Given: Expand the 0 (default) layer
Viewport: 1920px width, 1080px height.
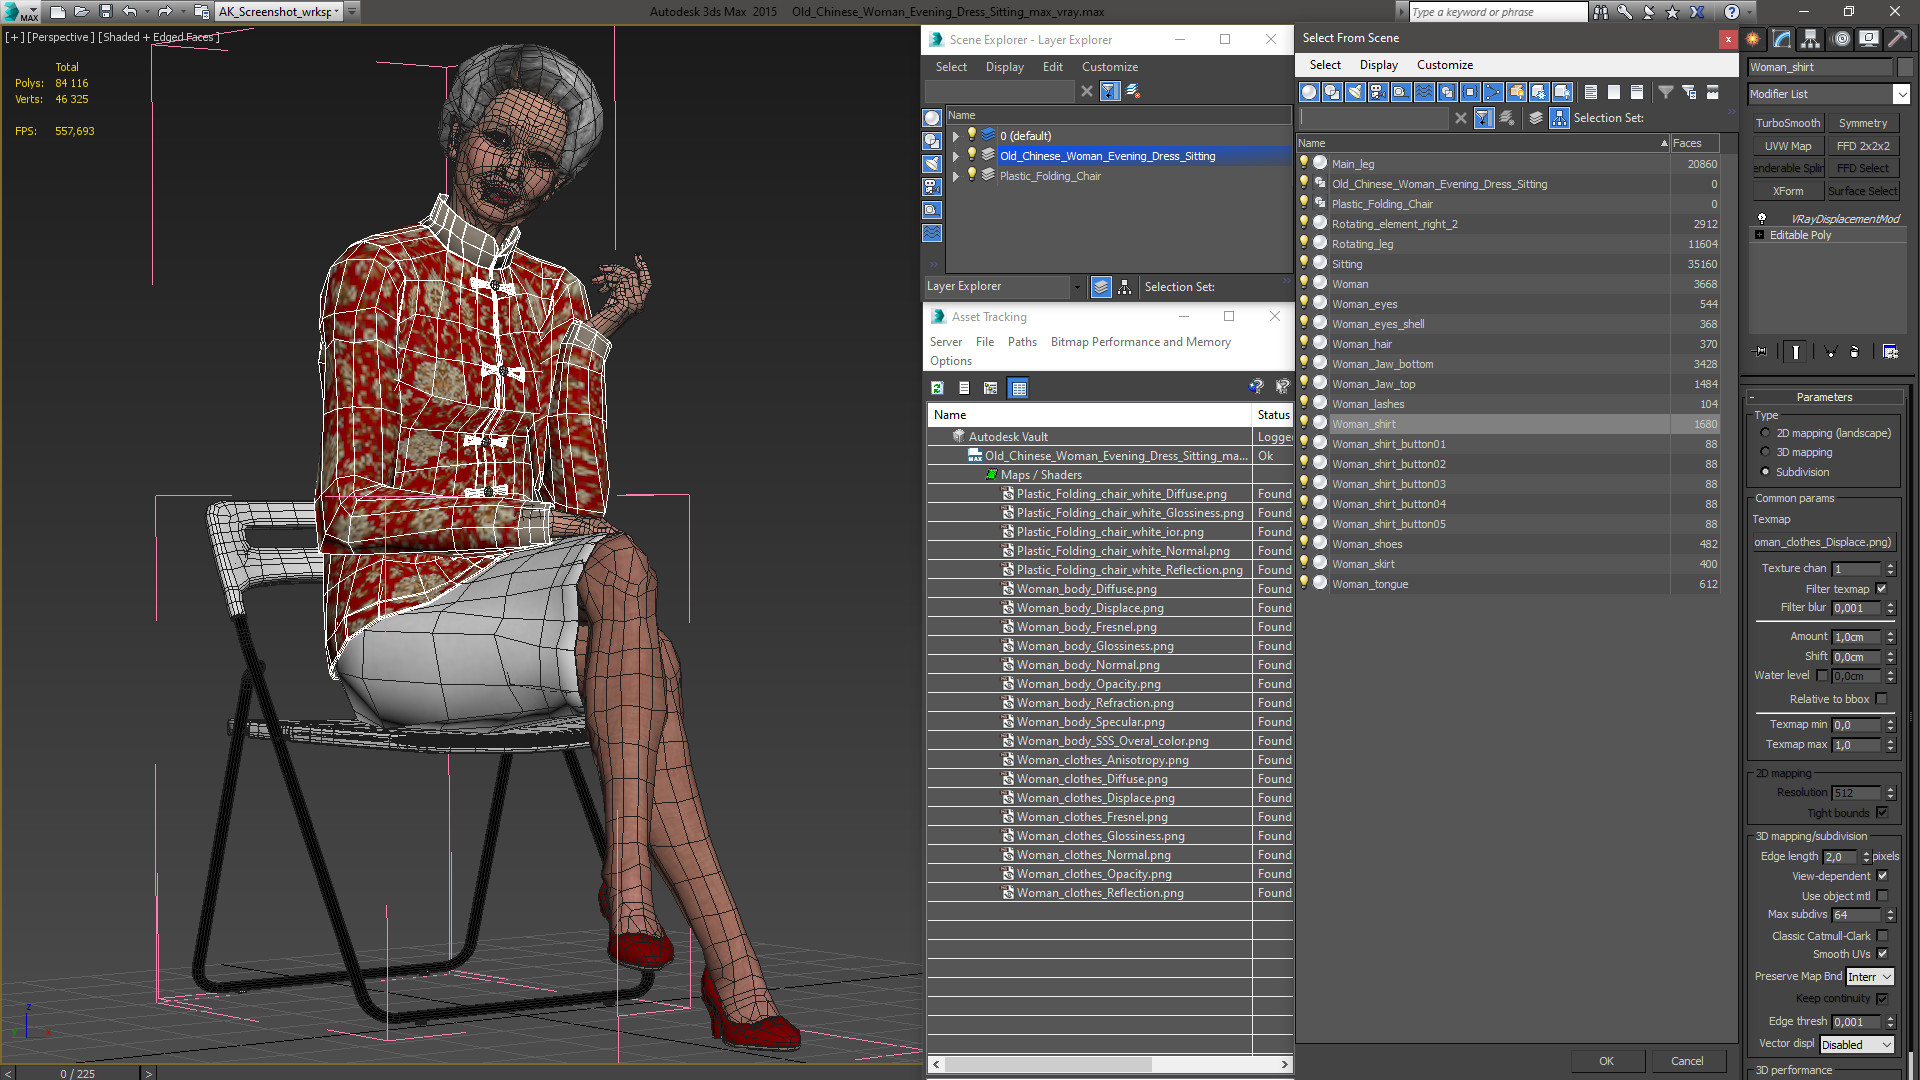Looking at the screenshot, I should pyautogui.click(x=956, y=136).
